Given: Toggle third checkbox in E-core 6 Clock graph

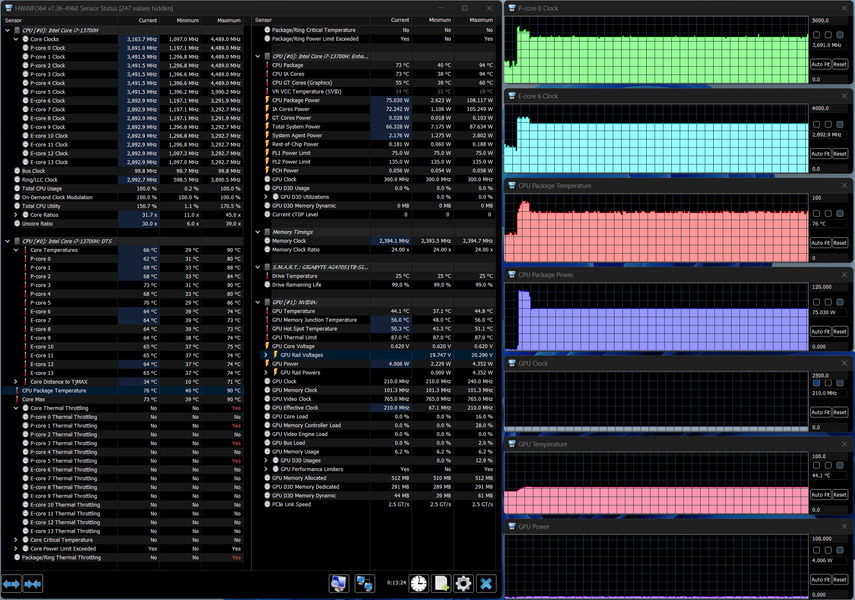Looking at the screenshot, I should [x=840, y=124].
